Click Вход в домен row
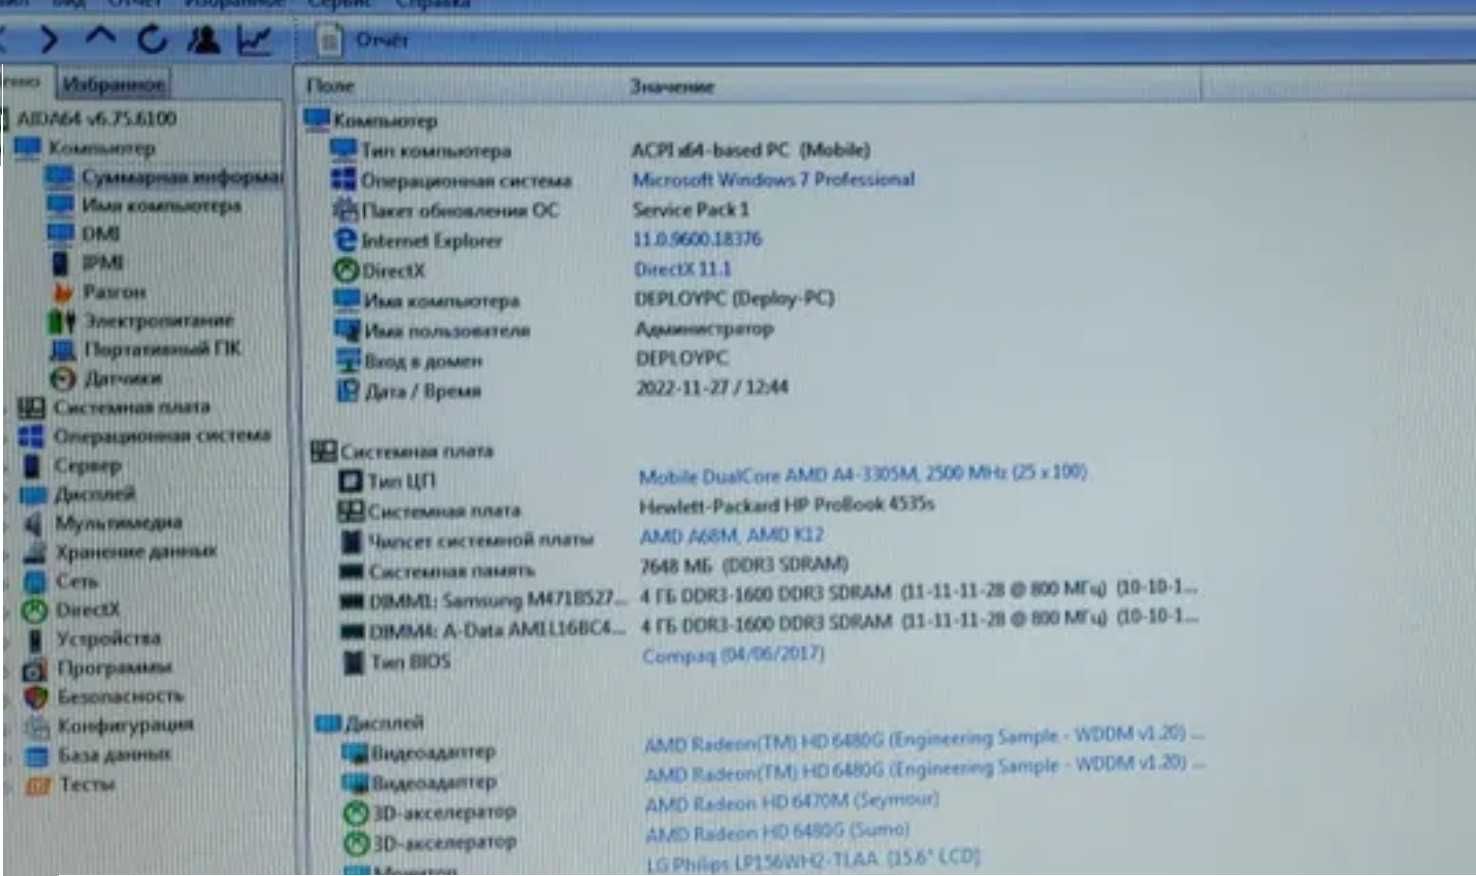The width and height of the screenshot is (1476, 876). pos(531,360)
